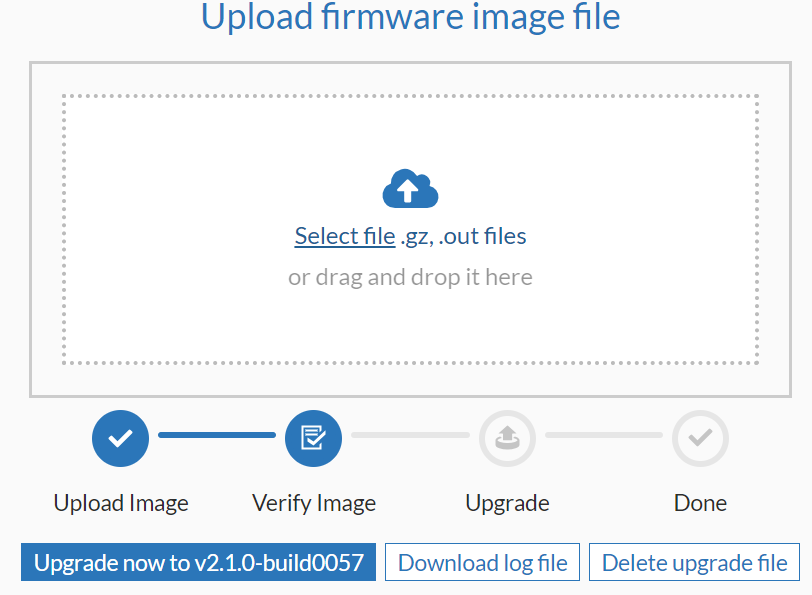Click the Upload firmware image file heading
Screen dimensions: 812x595
[x=409, y=18]
